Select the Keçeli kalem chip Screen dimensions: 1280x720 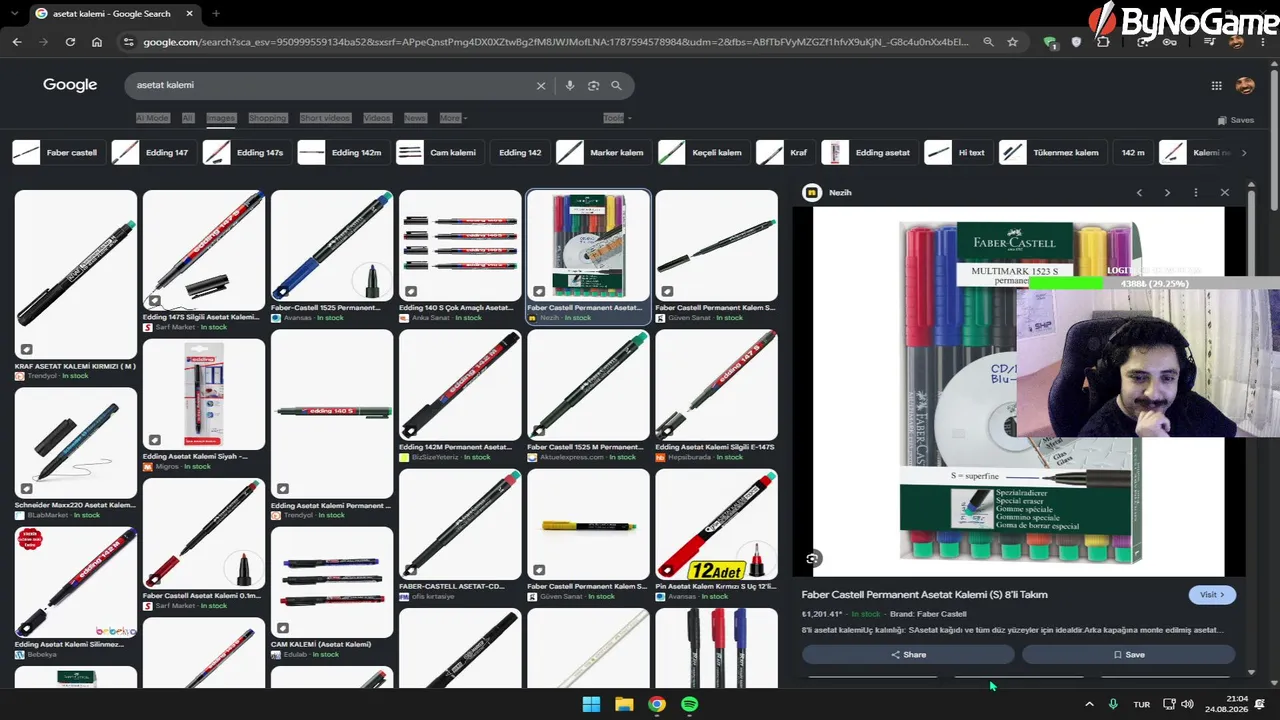tap(703, 153)
